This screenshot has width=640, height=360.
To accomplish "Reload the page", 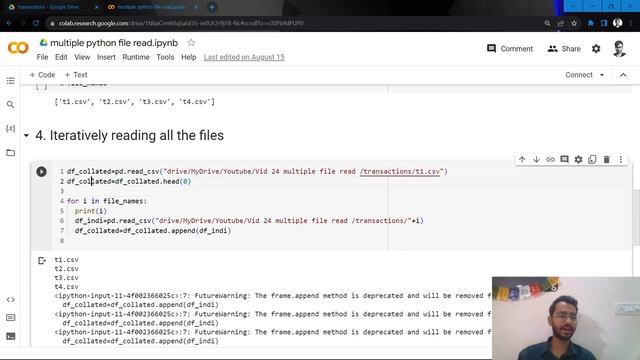I will [x=36, y=23].
